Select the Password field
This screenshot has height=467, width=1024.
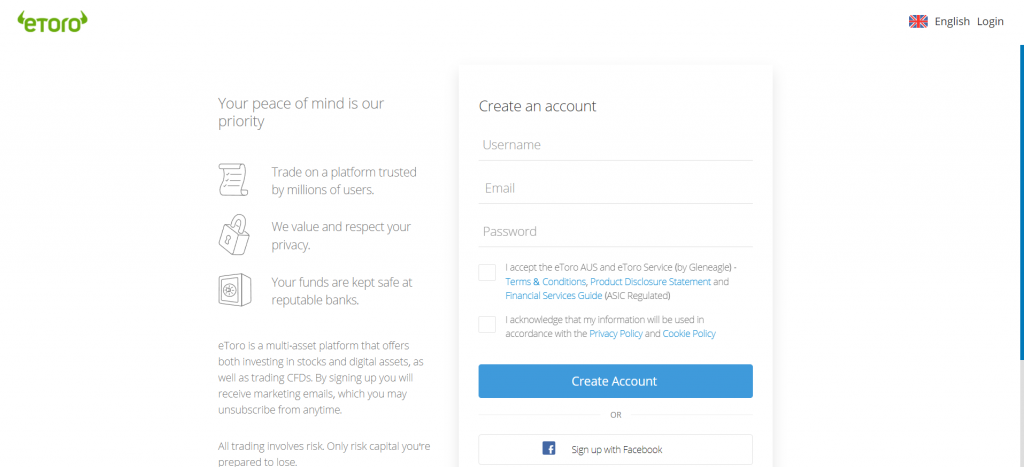click(615, 231)
